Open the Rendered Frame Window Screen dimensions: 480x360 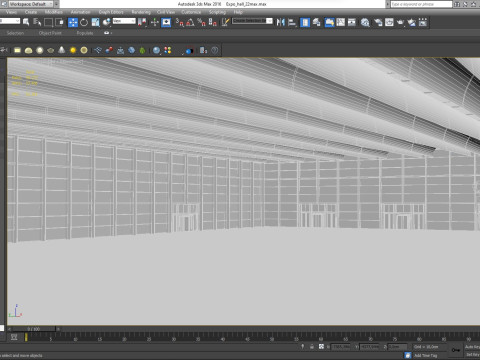[x=389, y=22]
